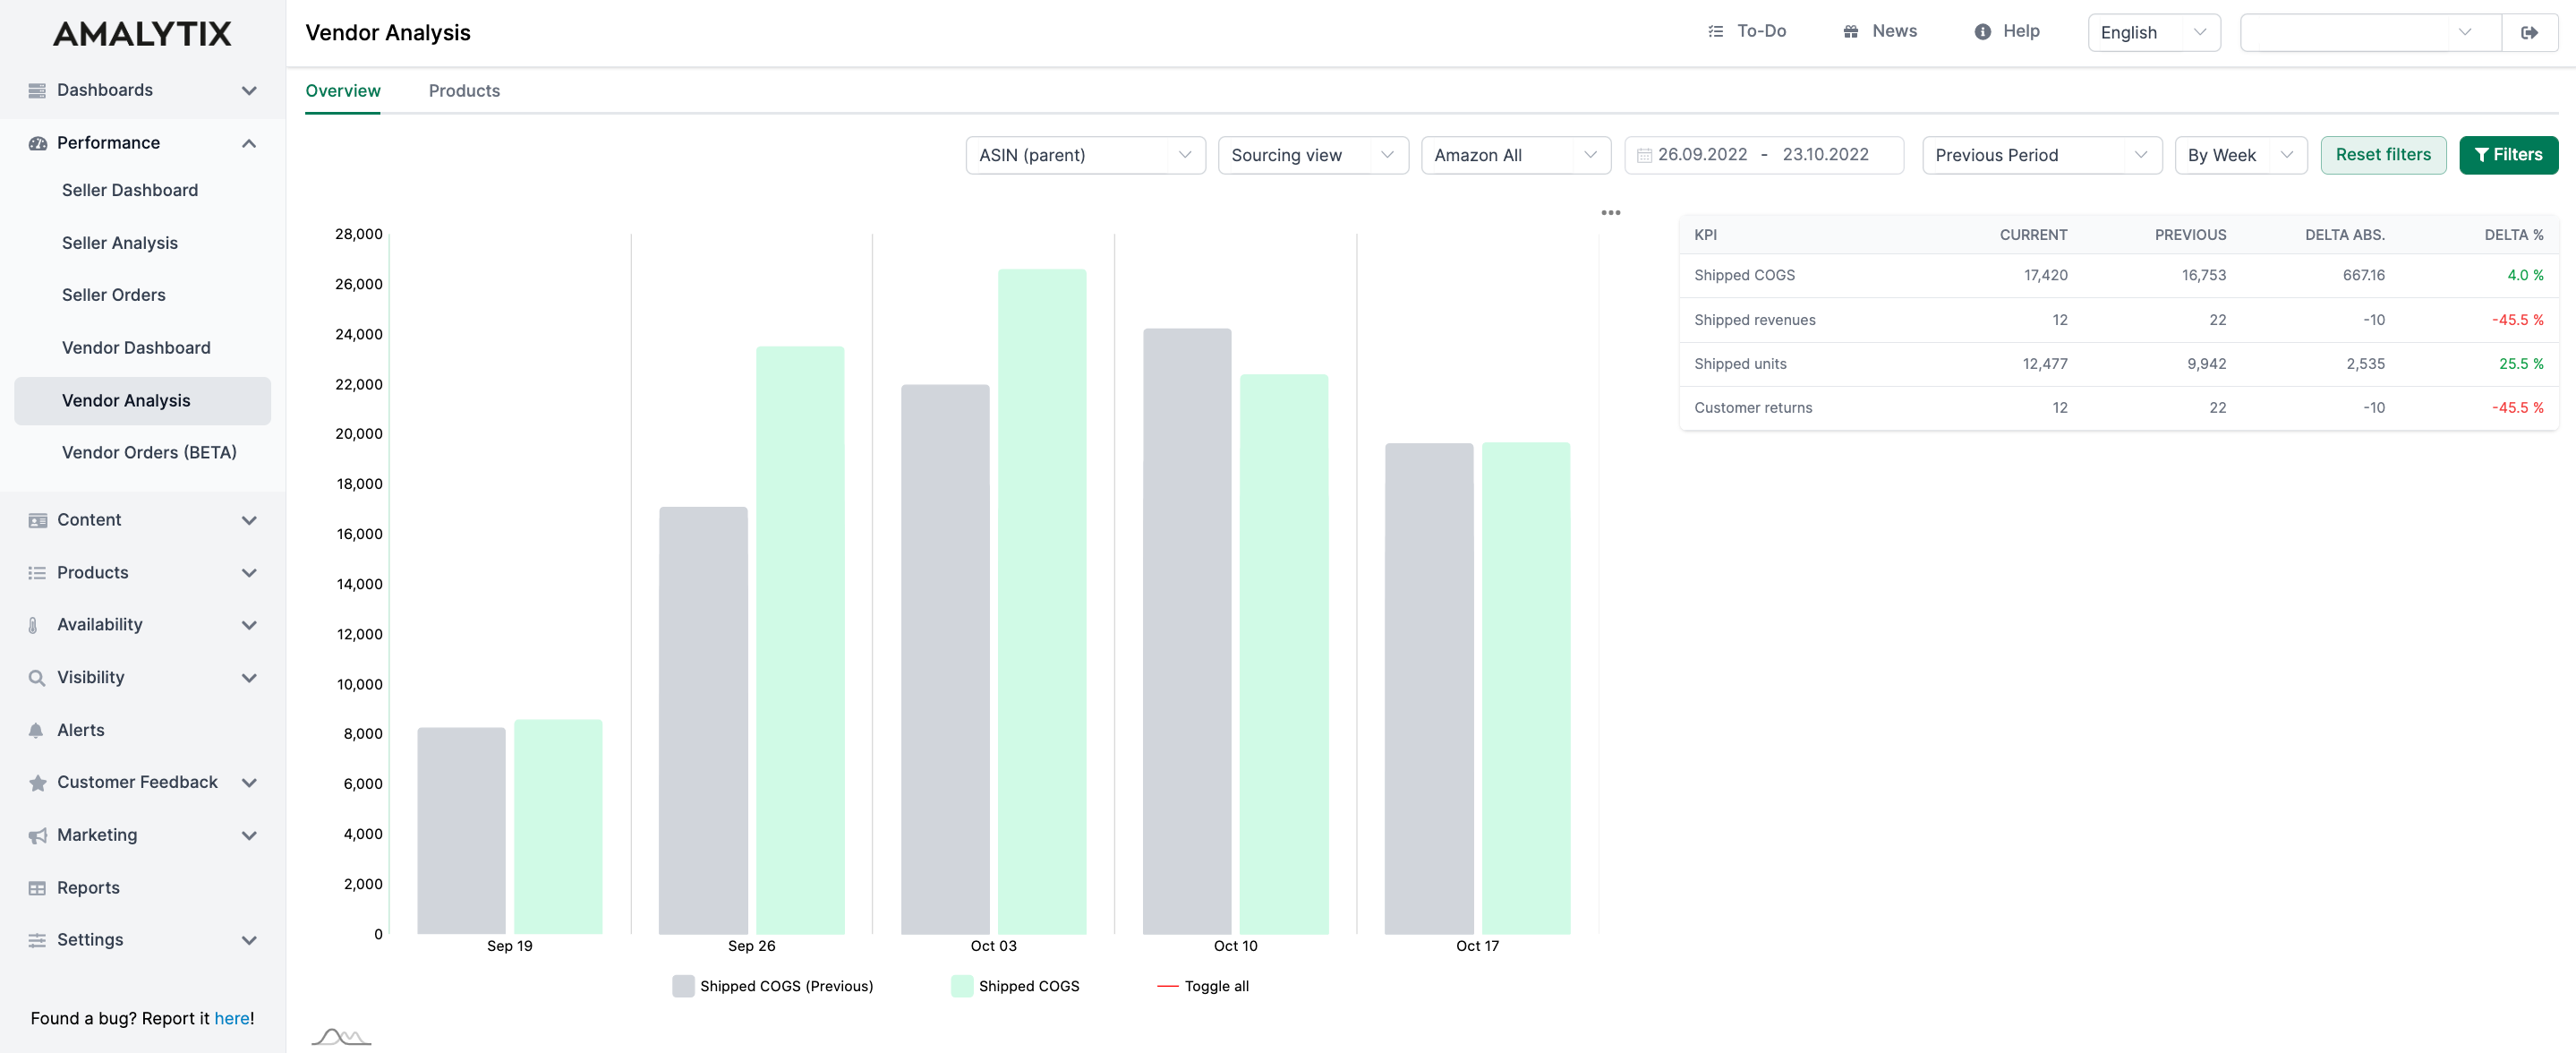The image size is (2576, 1053).
Task: Click the Content sidebar icon
Action: click(x=37, y=520)
